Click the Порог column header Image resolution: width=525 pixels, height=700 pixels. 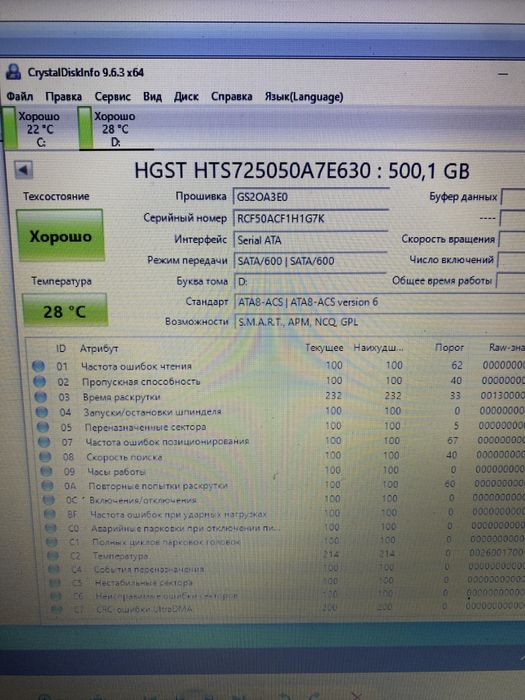point(449,347)
